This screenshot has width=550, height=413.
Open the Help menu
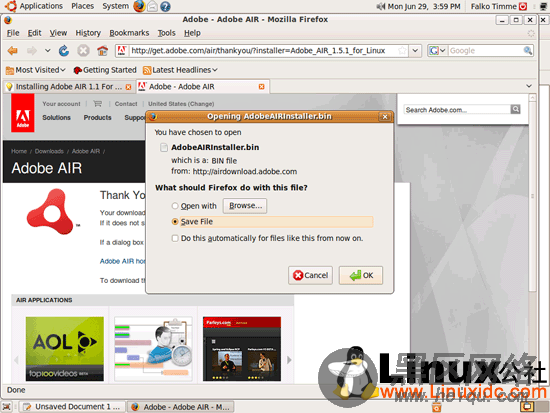[x=192, y=33]
